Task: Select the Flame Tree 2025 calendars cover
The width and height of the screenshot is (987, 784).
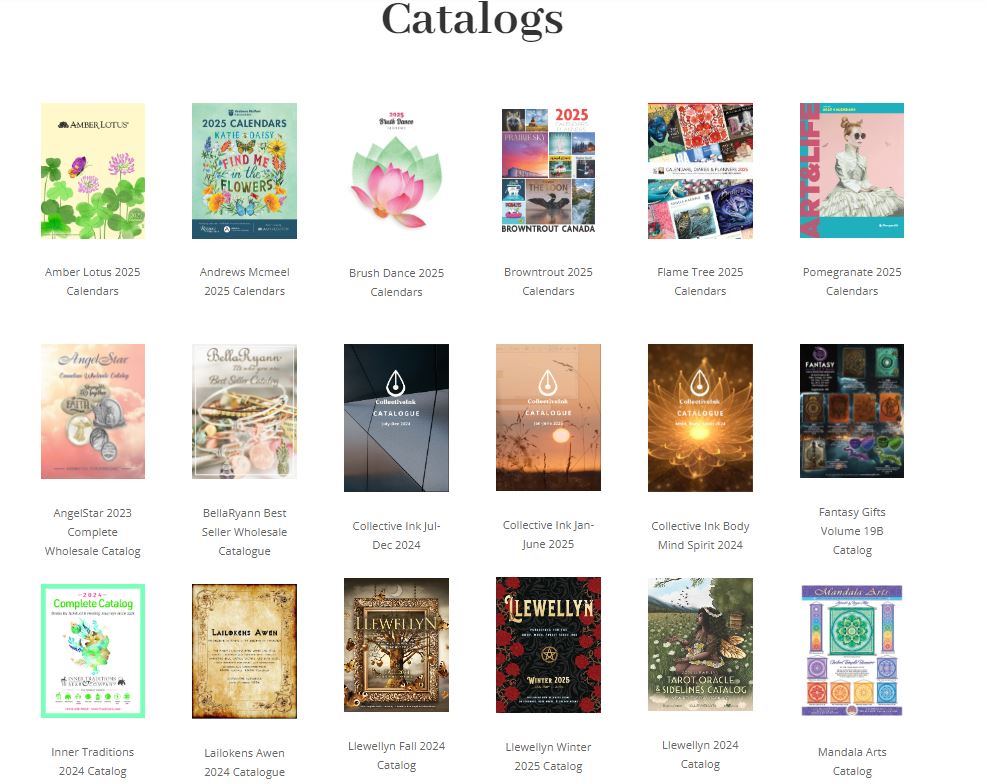Action: [700, 171]
